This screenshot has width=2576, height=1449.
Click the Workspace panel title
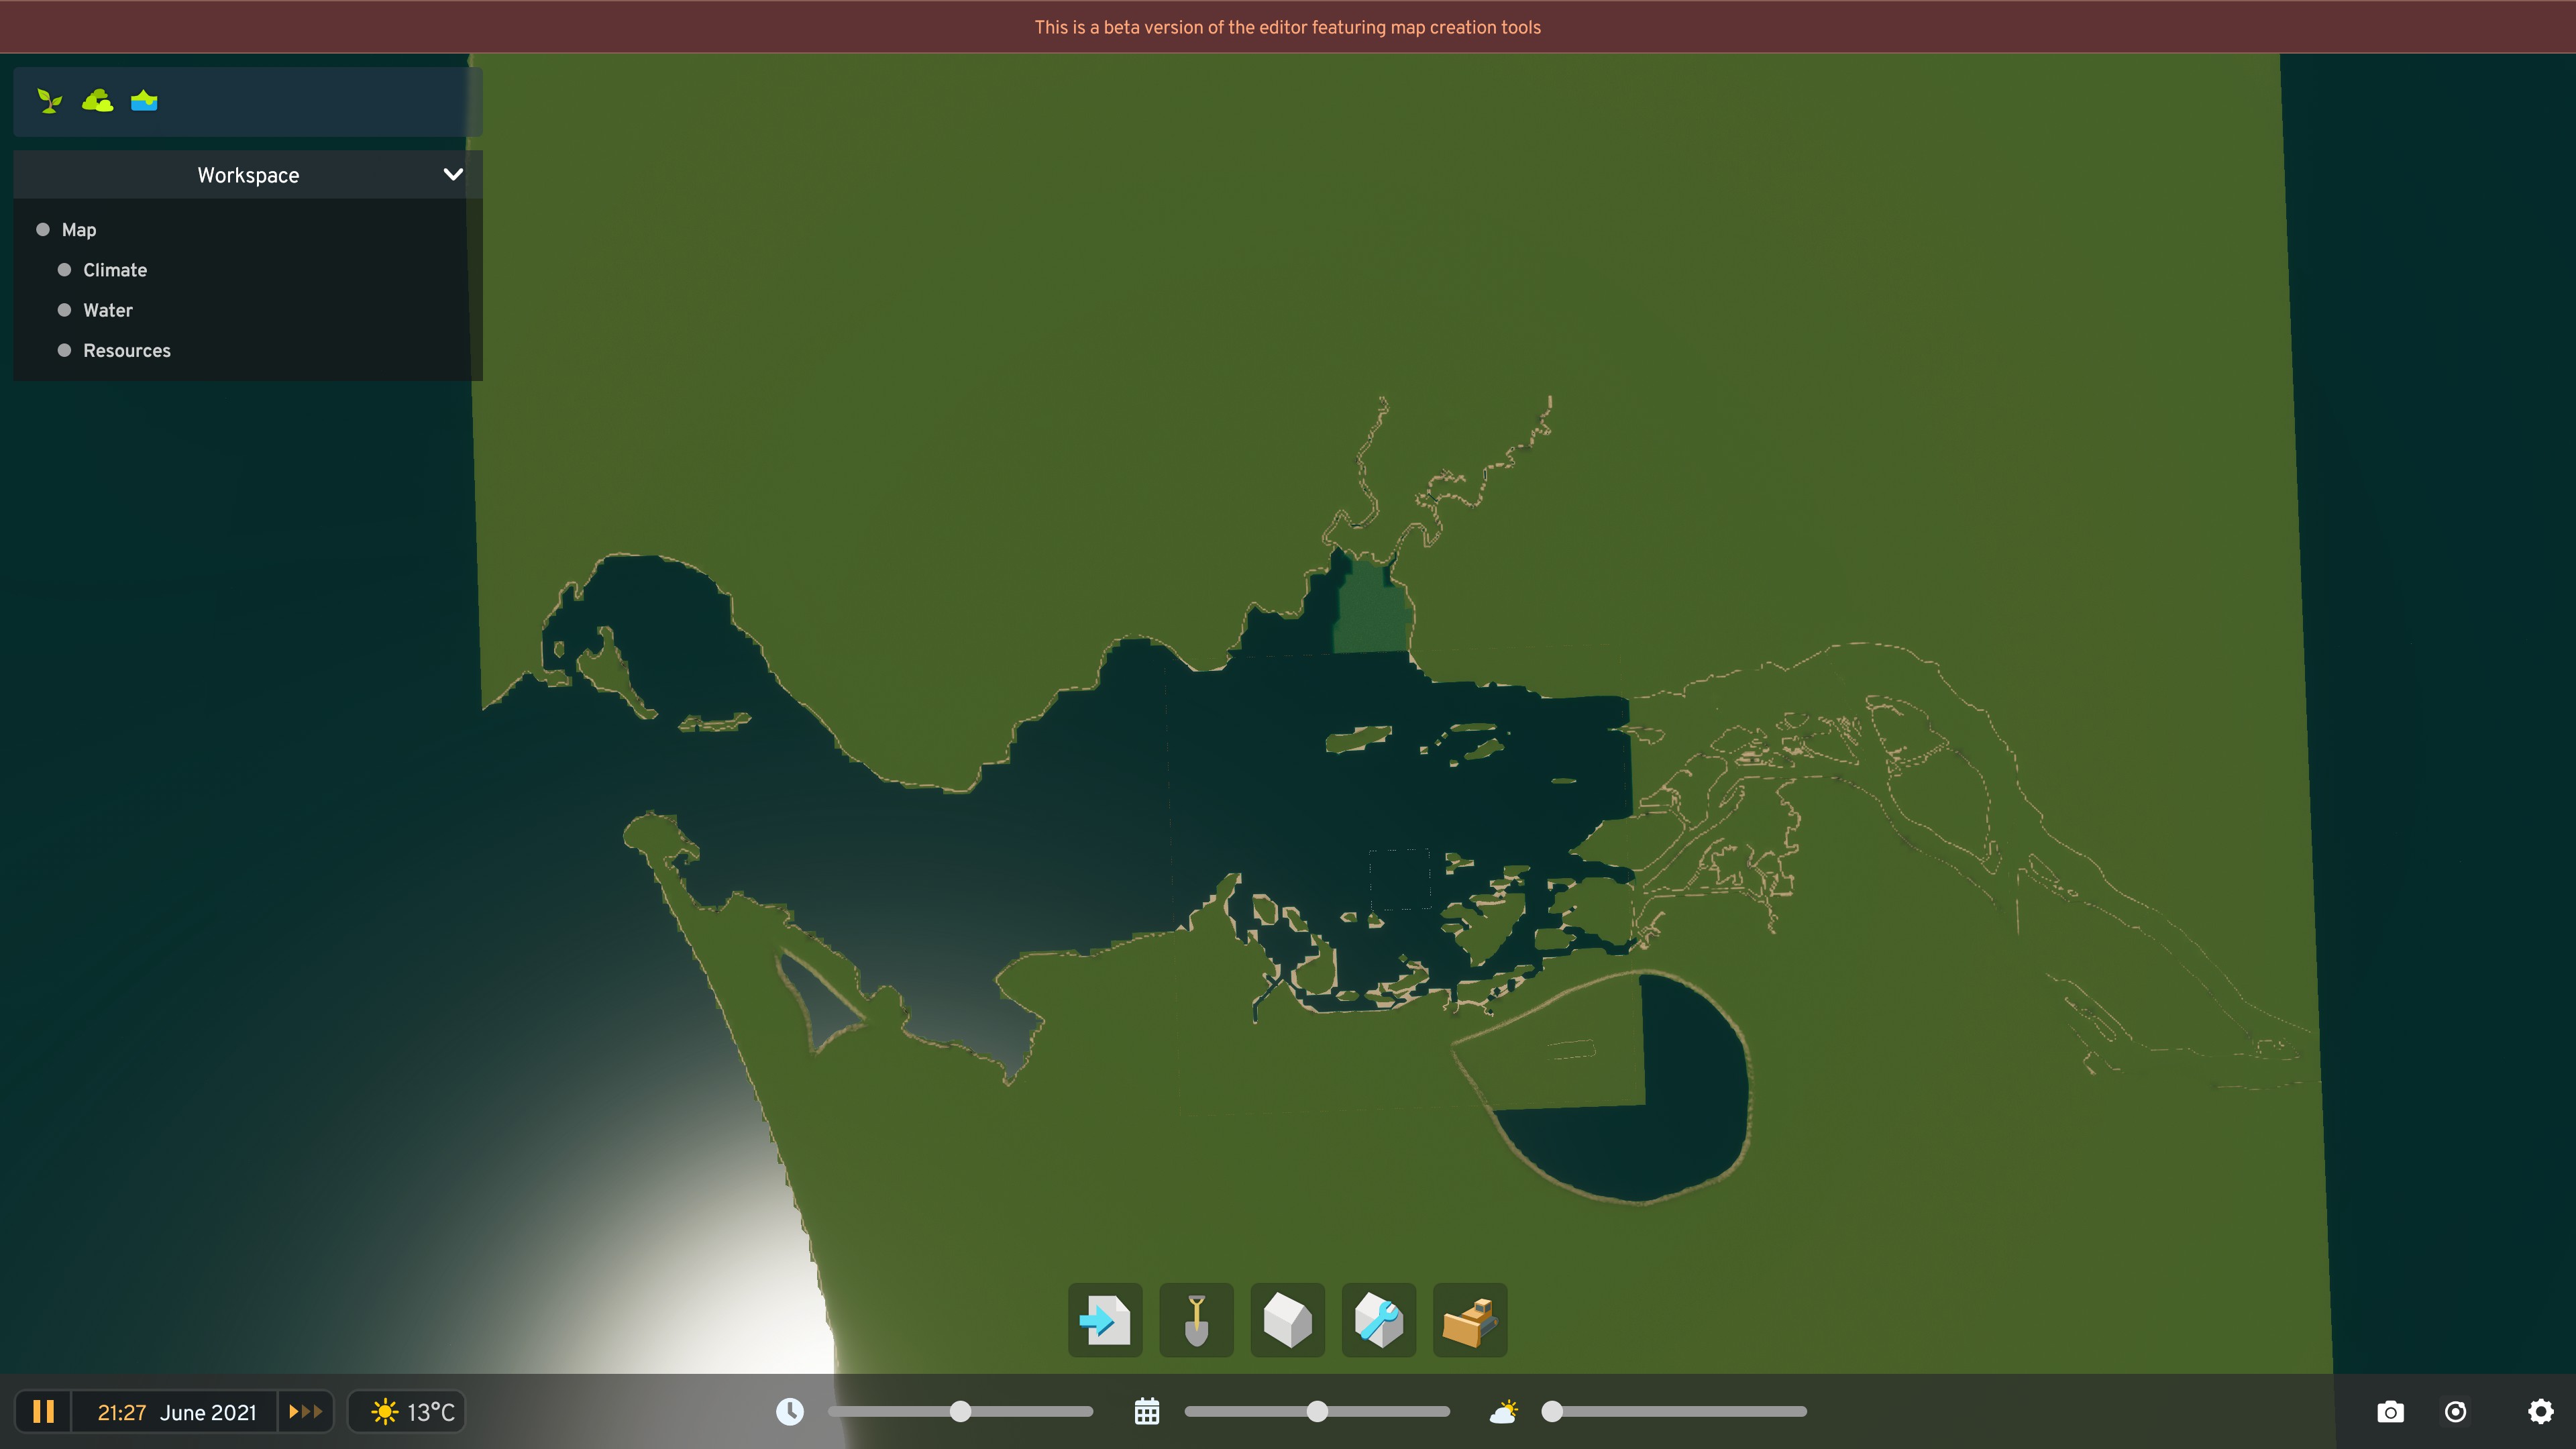pyautogui.click(x=248, y=175)
